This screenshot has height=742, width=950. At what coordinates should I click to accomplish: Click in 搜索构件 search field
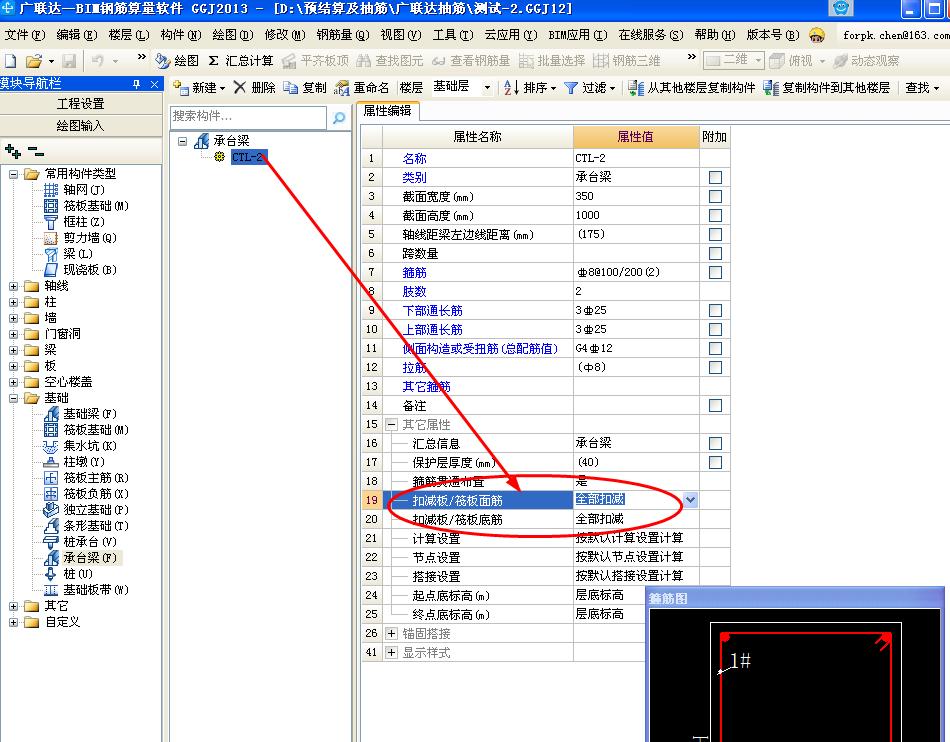248,116
